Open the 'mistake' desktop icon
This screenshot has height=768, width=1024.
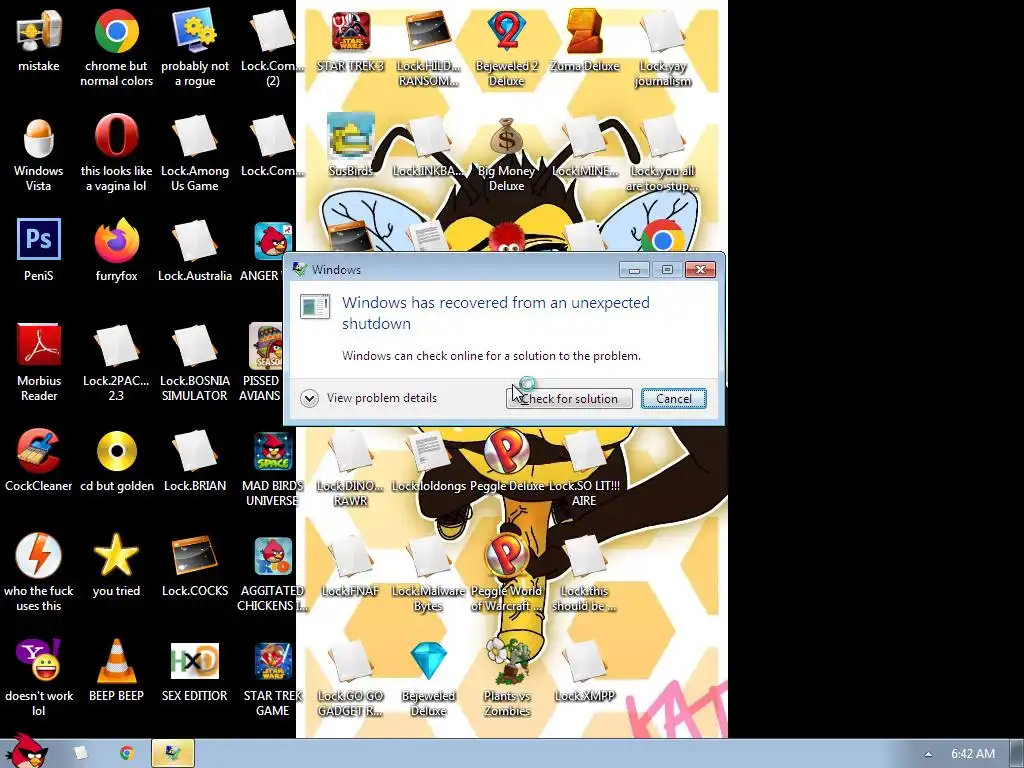click(39, 31)
